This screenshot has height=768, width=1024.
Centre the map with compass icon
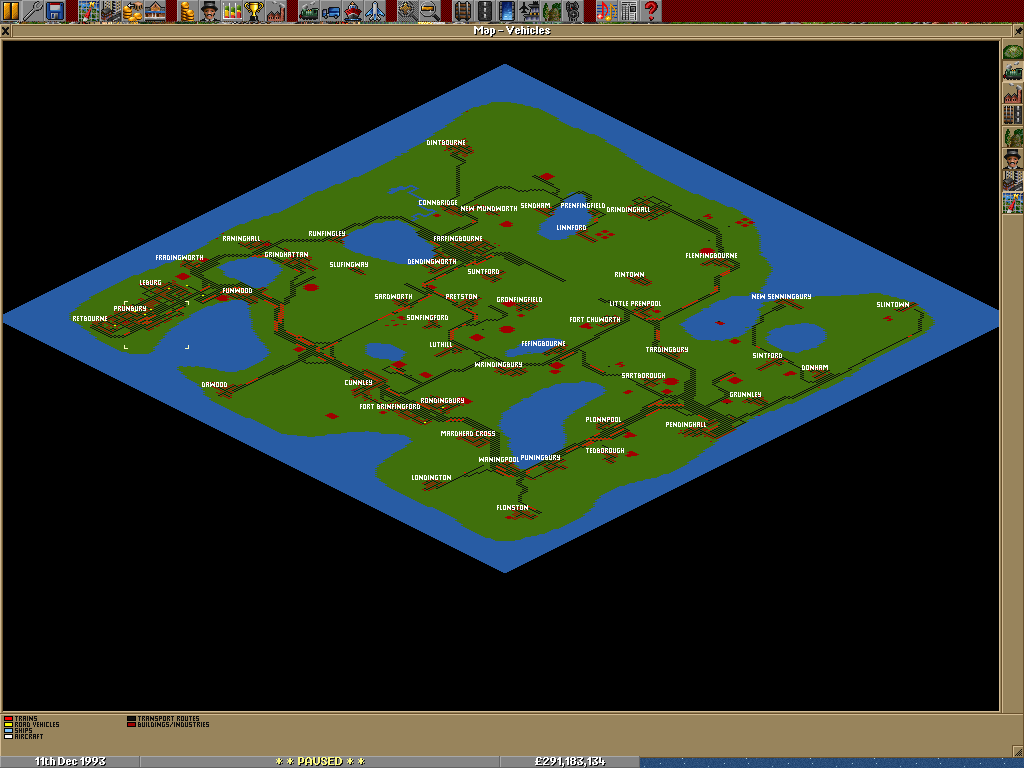[x=1012, y=202]
